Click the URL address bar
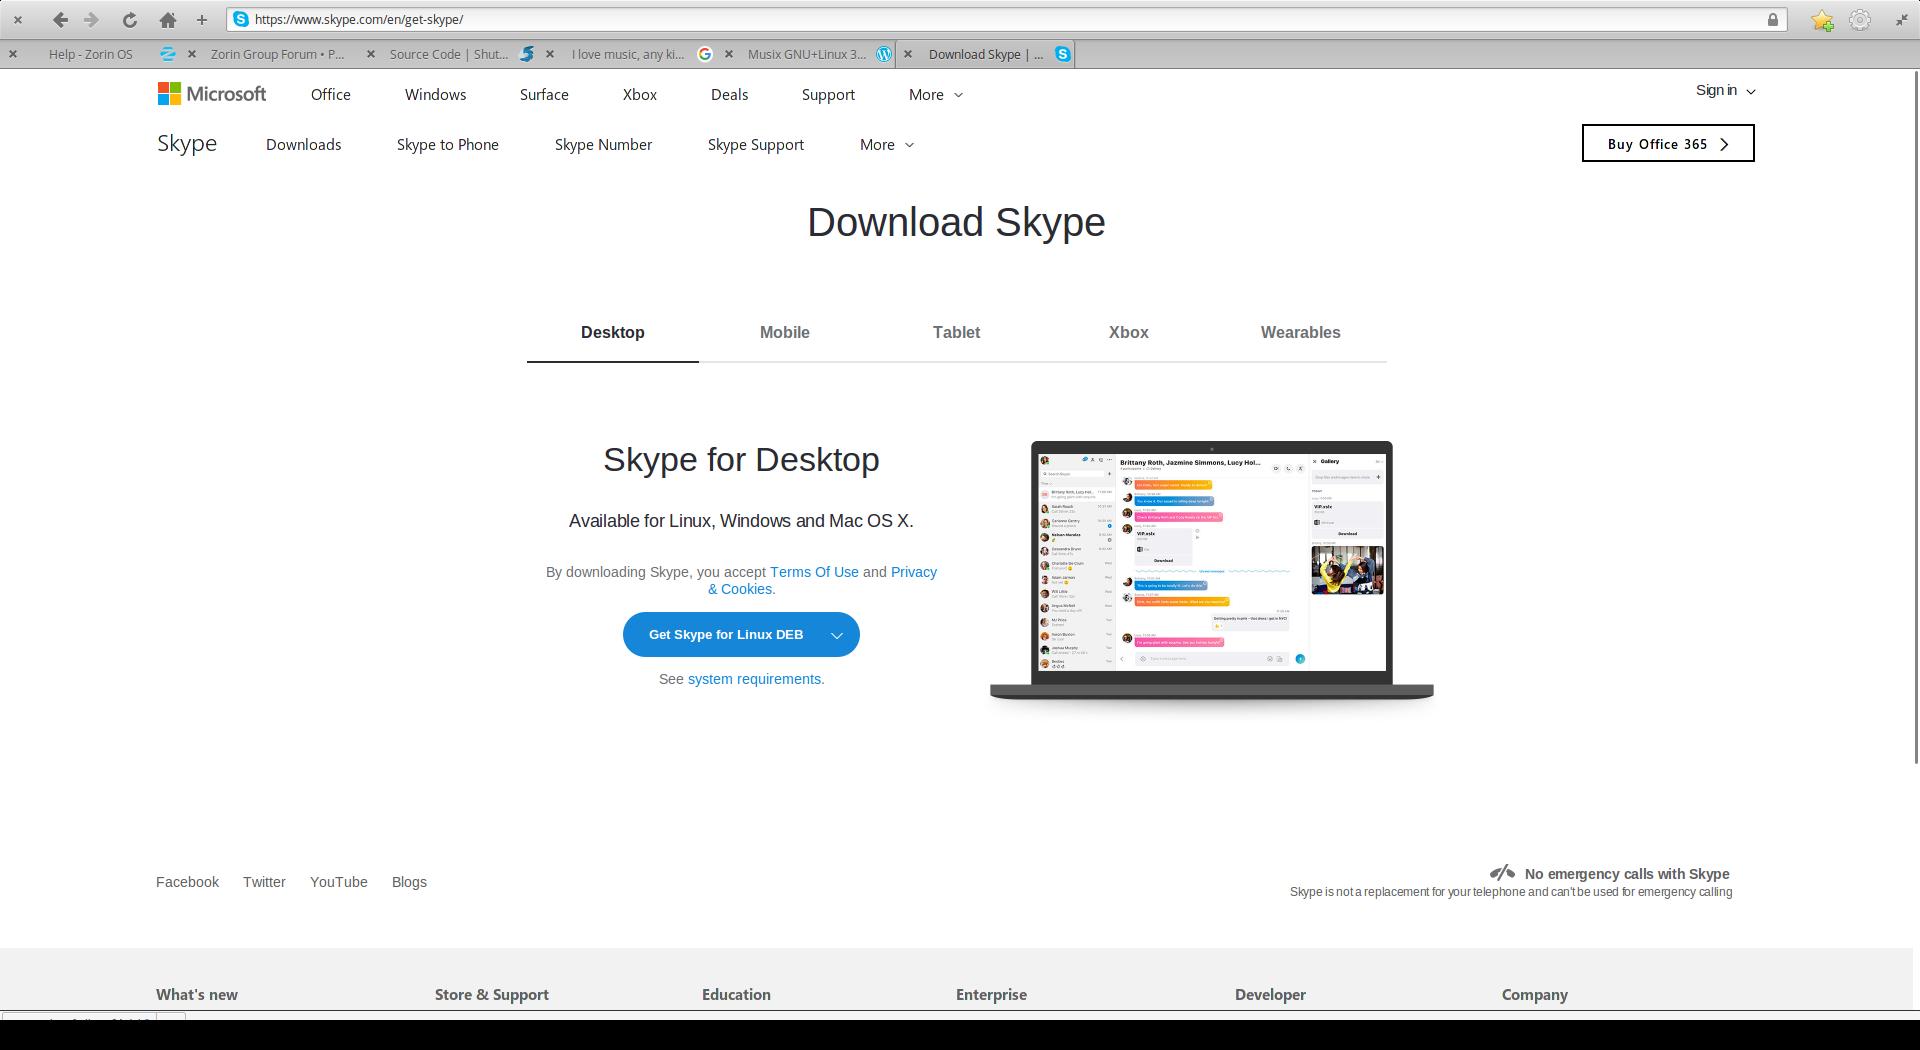 click(1000, 20)
